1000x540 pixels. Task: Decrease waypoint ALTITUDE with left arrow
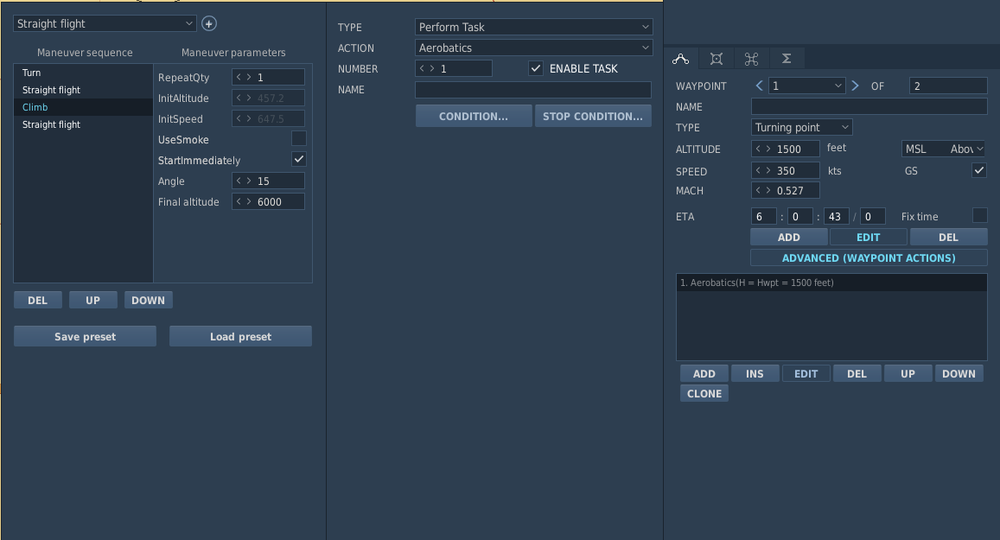[x=758, y=149]
